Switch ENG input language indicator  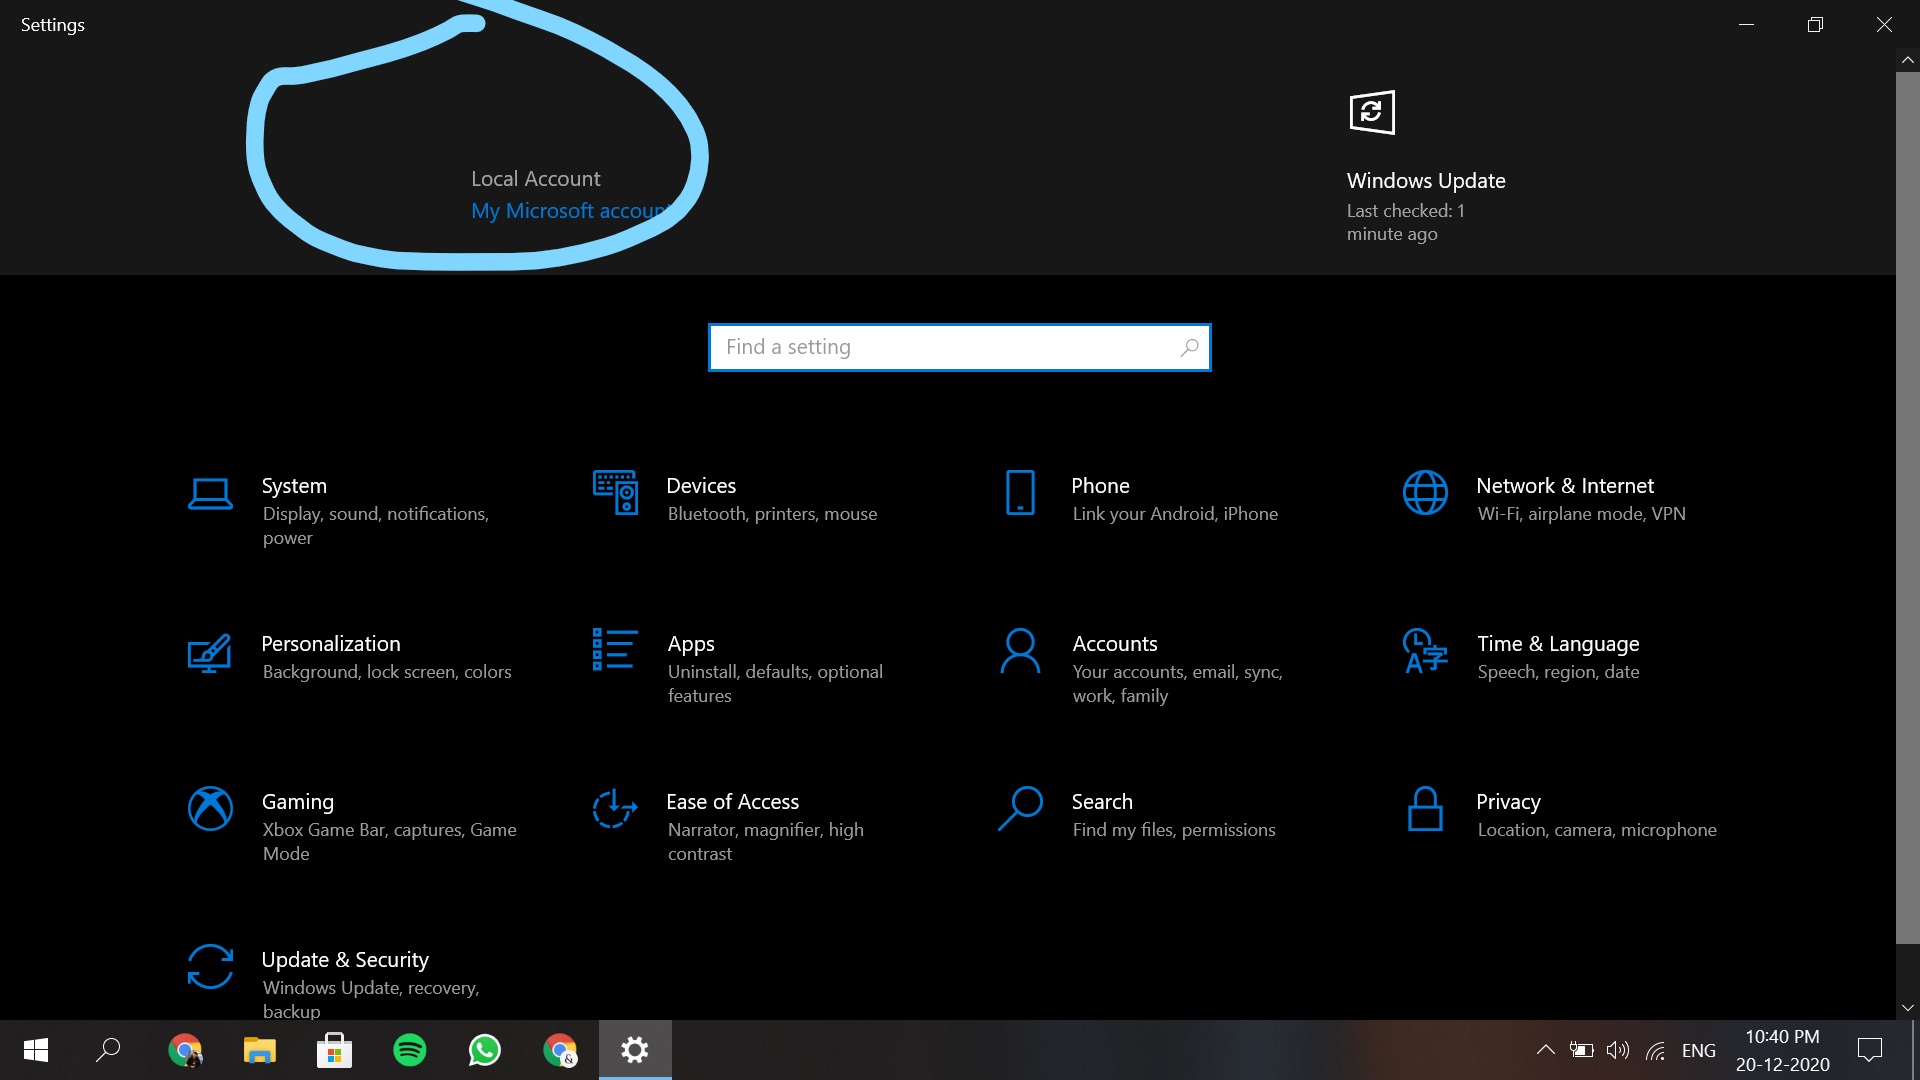tap(1698, 1050)
